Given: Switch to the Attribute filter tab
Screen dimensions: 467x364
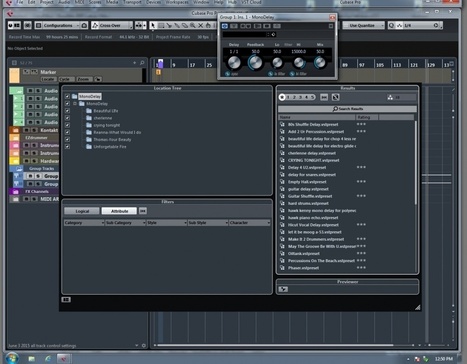Looking at the screenshot, I should (119, 211).
